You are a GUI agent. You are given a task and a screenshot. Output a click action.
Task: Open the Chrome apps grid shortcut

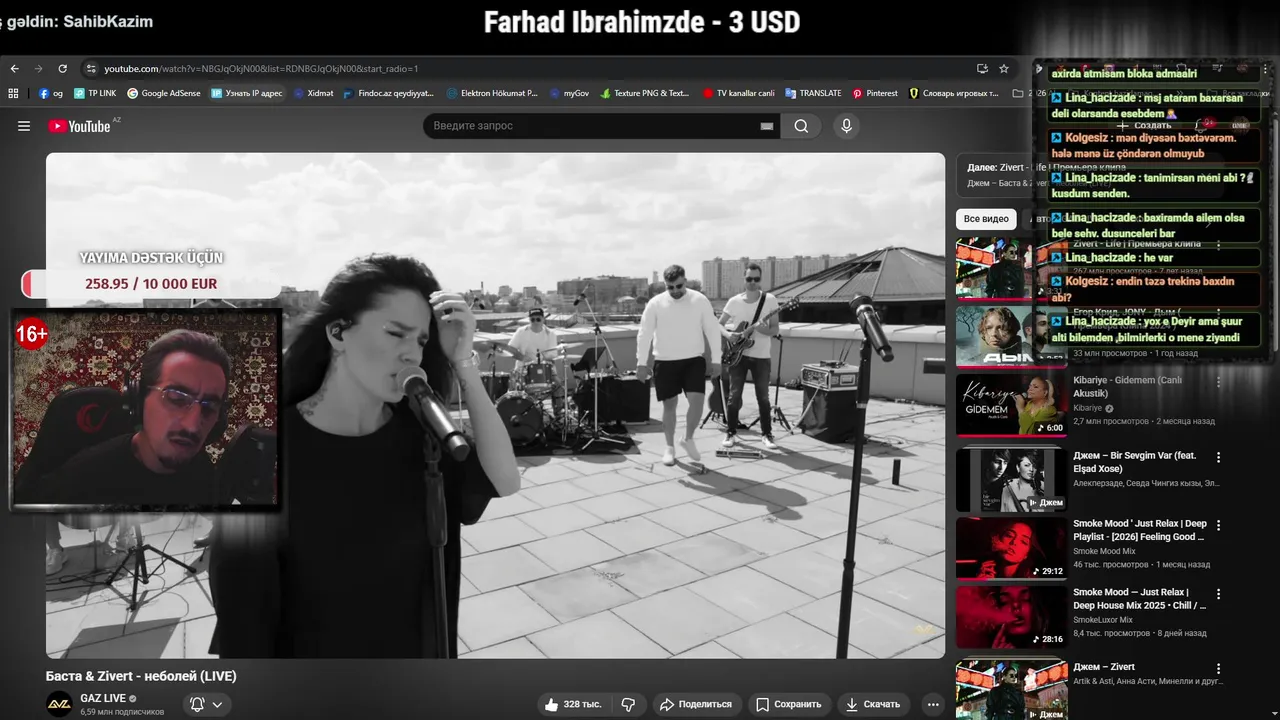click(13, 93)
